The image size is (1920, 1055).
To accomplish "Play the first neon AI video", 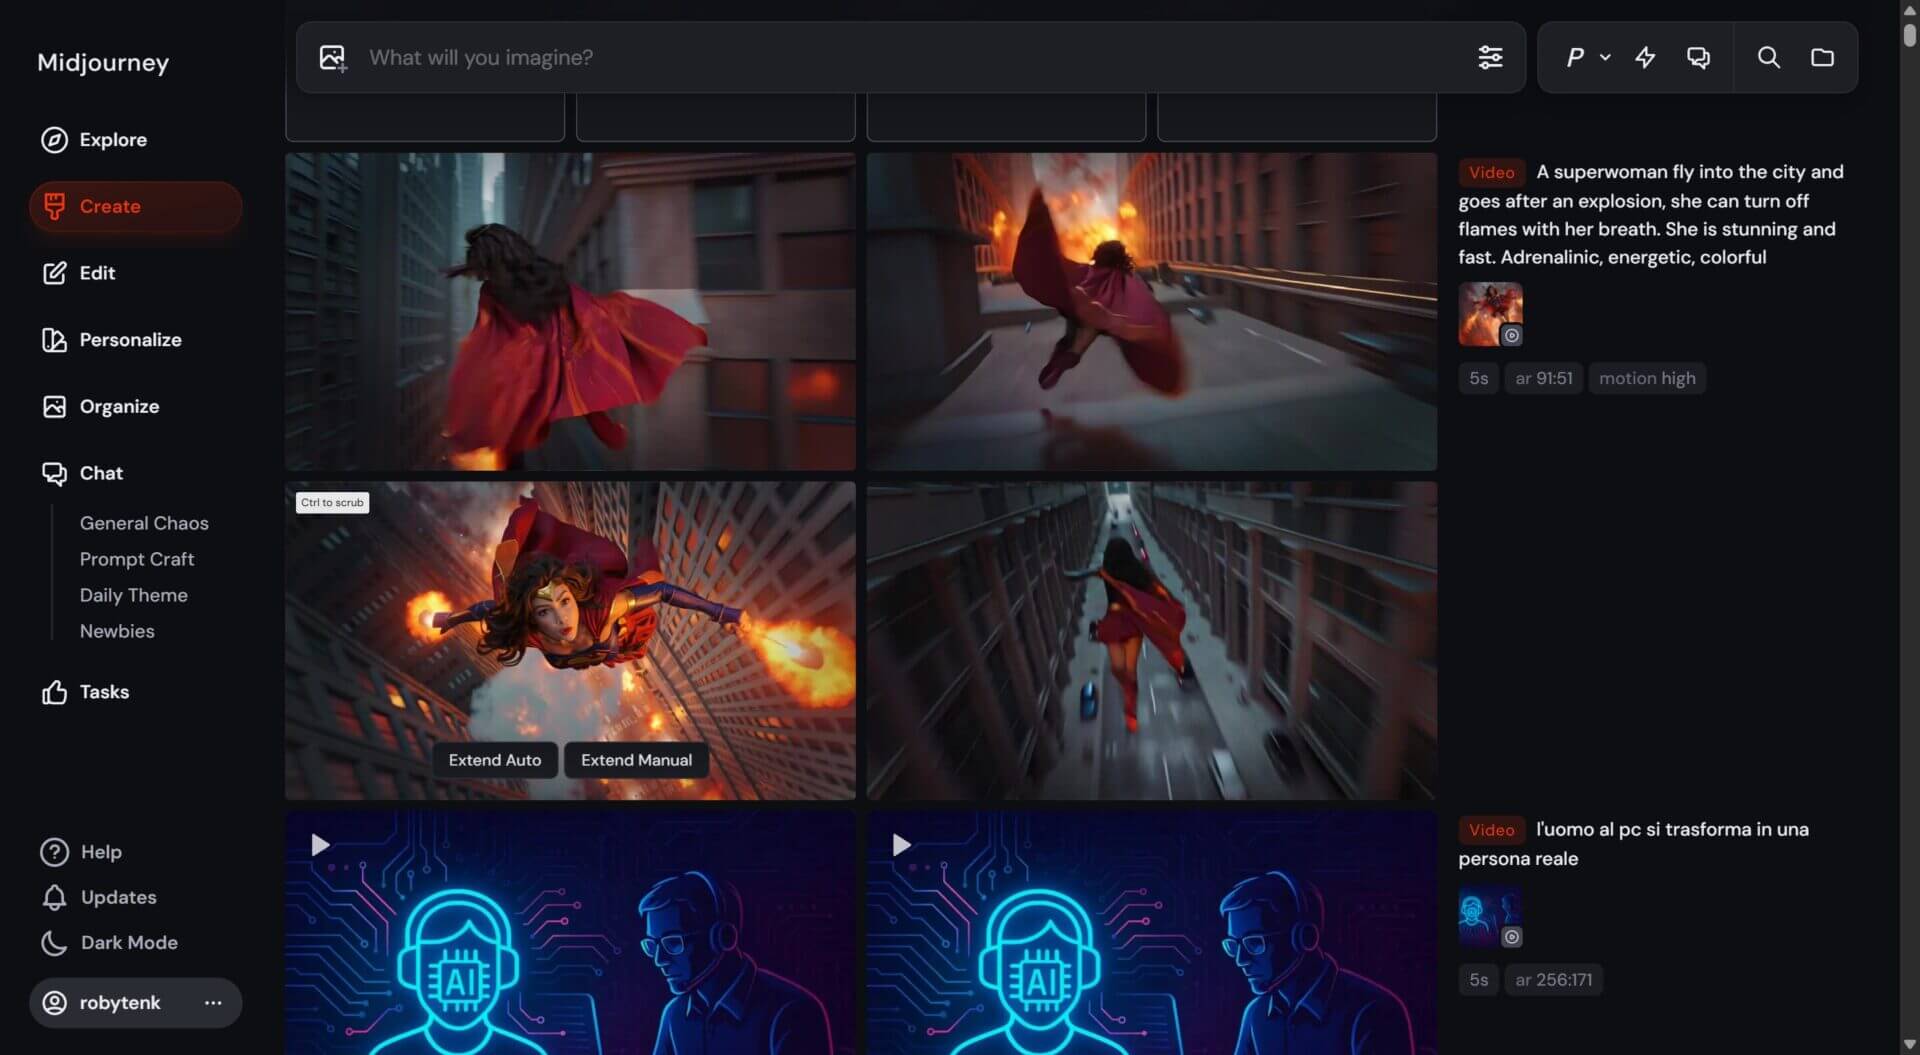I will [x=320, y=845].
